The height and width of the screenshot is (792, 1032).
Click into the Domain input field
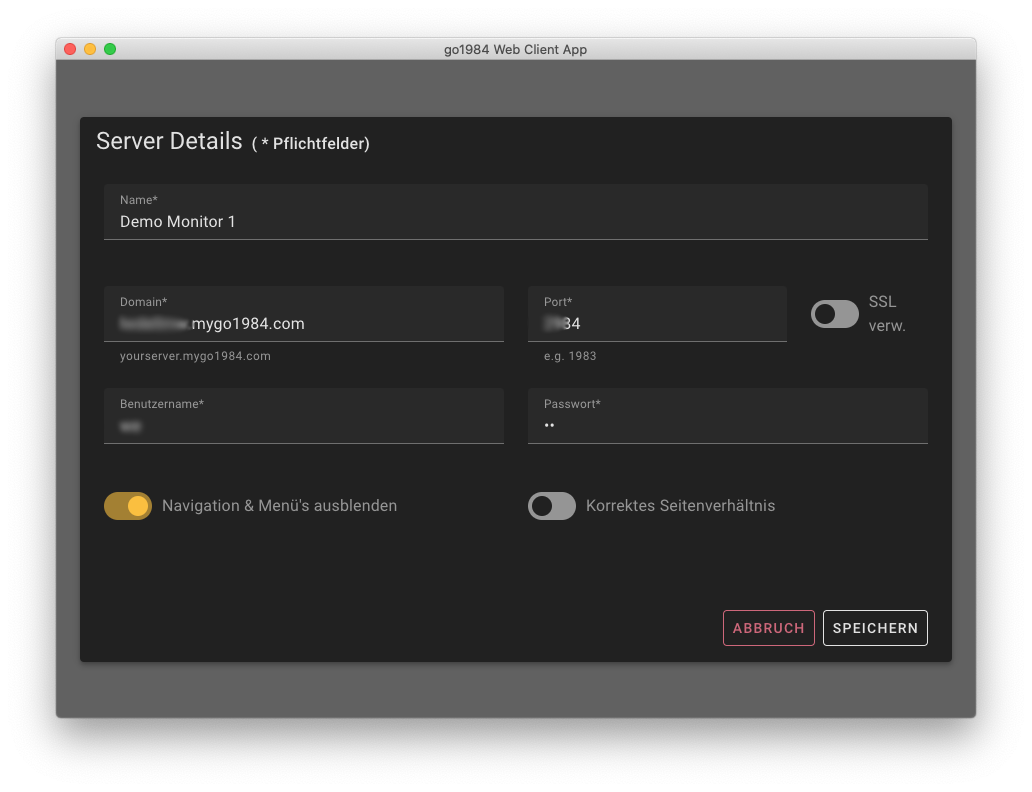pos(303,323)
